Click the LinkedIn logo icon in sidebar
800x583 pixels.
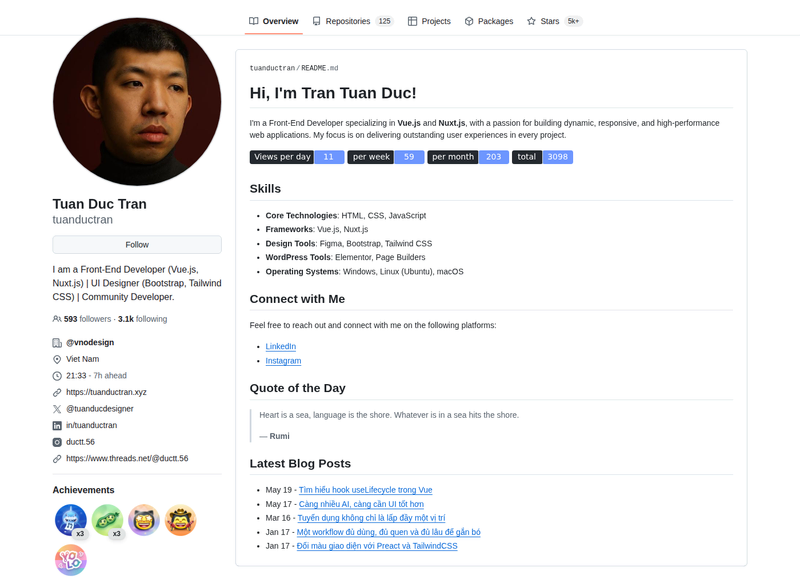[57, 426]
